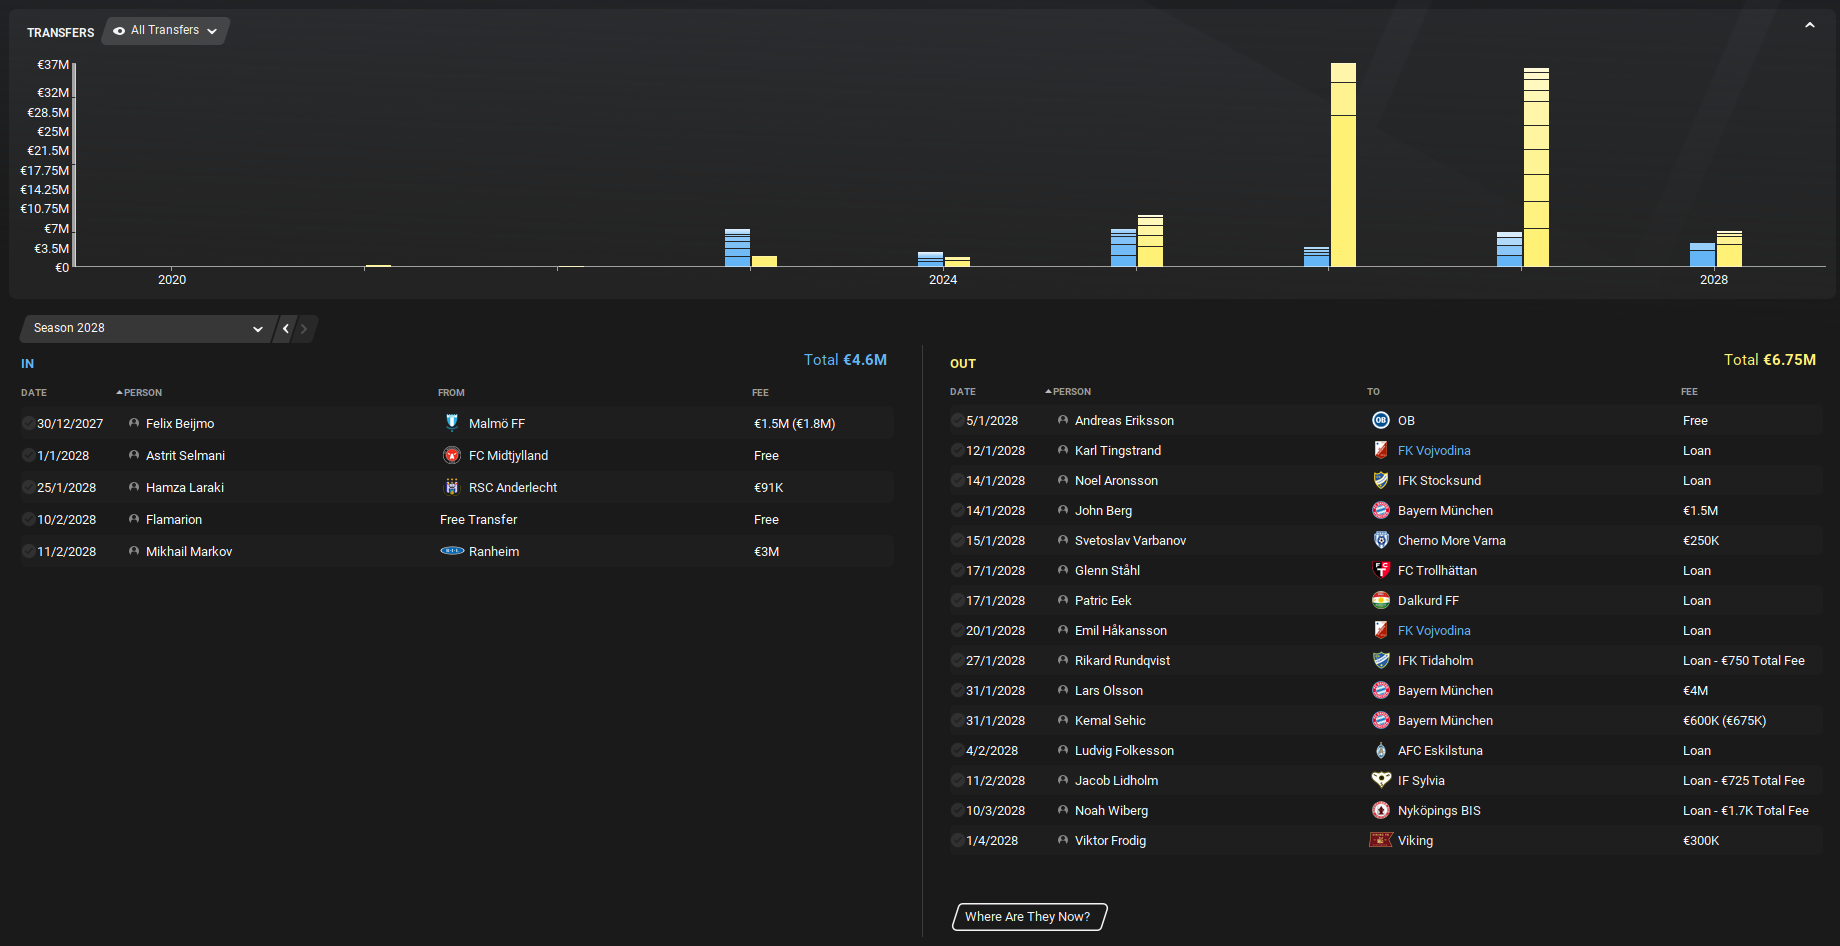Click the 2020 label on chart axis
Screen dimensions: 1840x946
172,280
